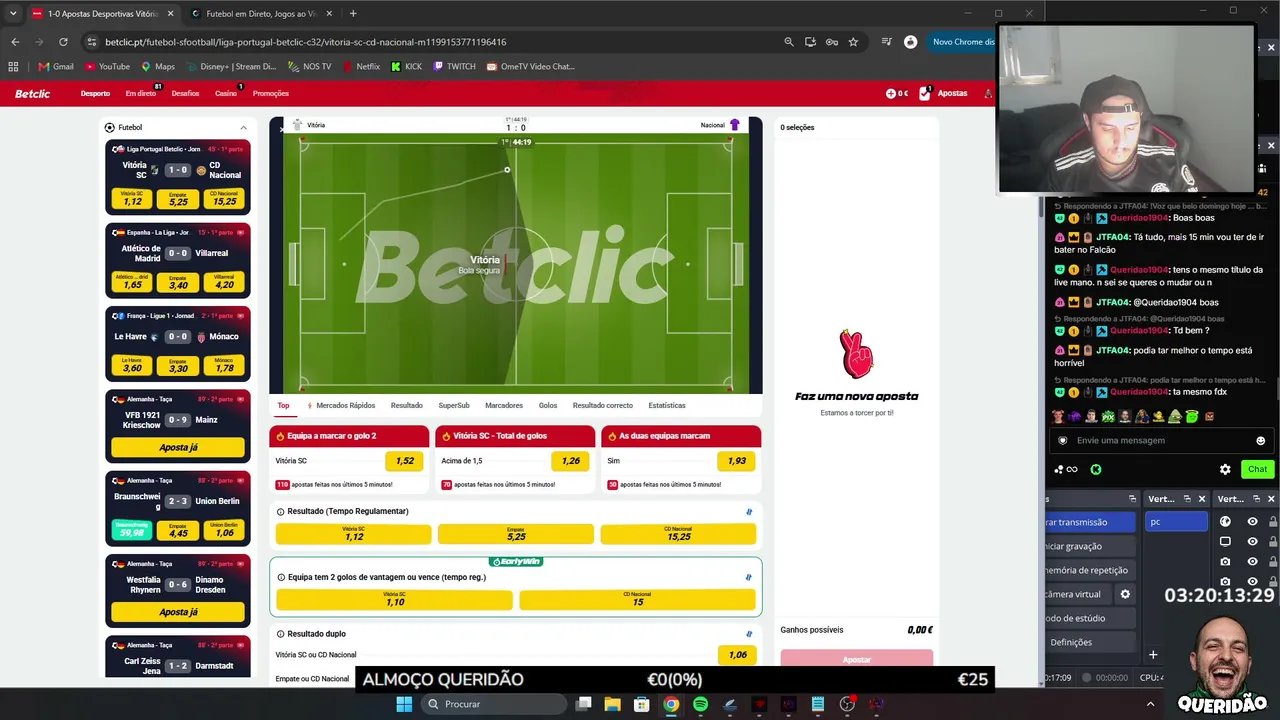Send message with green Chat button
1280x720 pixels.
point(1257,469)
